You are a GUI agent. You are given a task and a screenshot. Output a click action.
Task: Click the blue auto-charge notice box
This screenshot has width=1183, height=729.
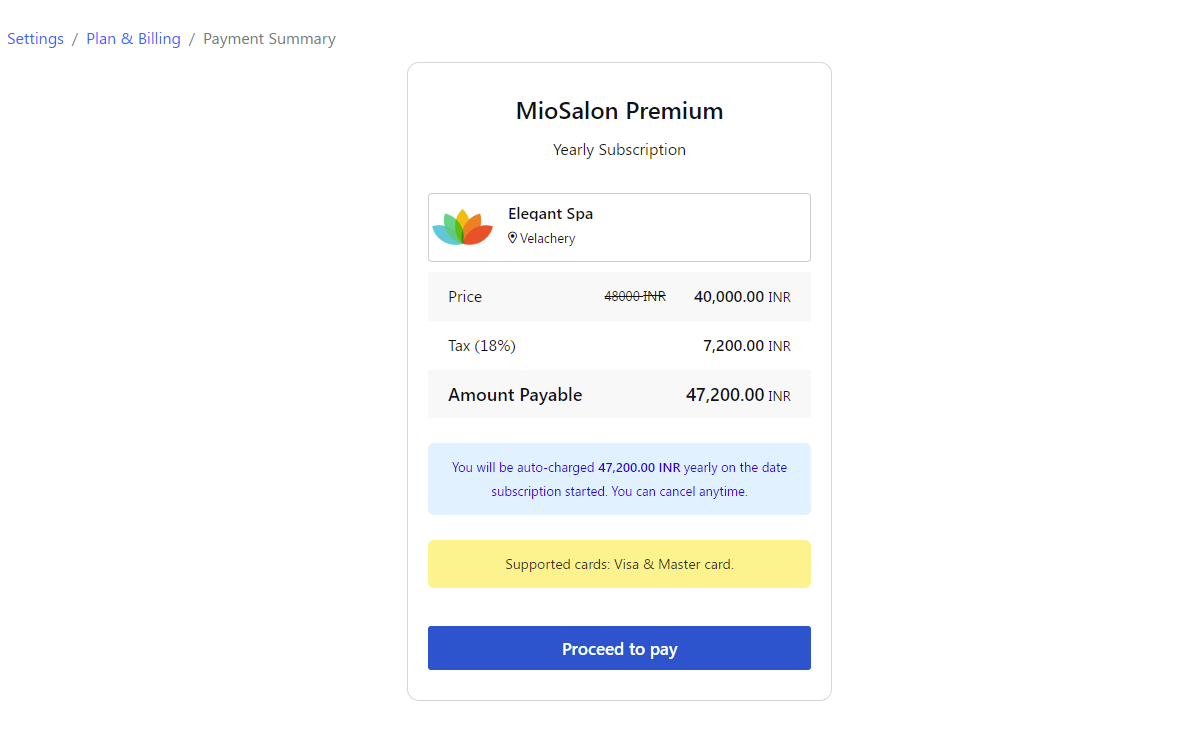[619, 479]
